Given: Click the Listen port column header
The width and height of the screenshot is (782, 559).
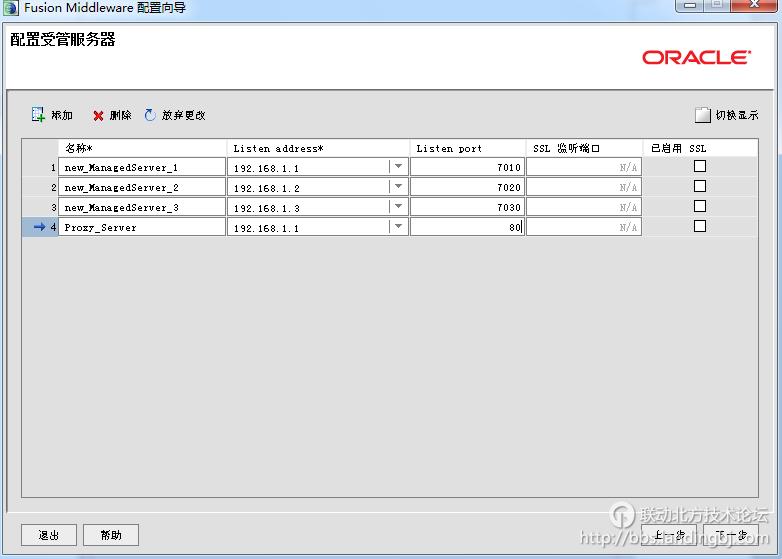Looking at the screenshot, I should 467,148.
